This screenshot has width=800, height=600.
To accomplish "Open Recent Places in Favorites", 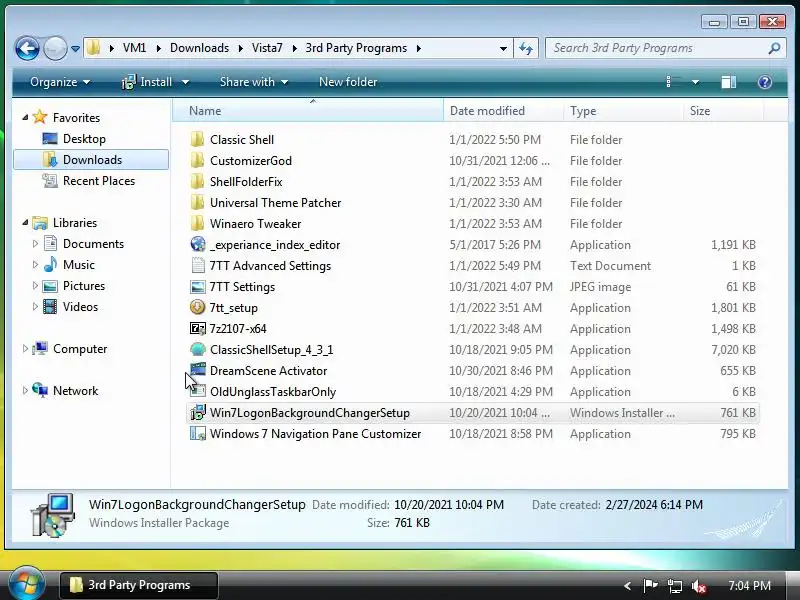I will point(88,181).
